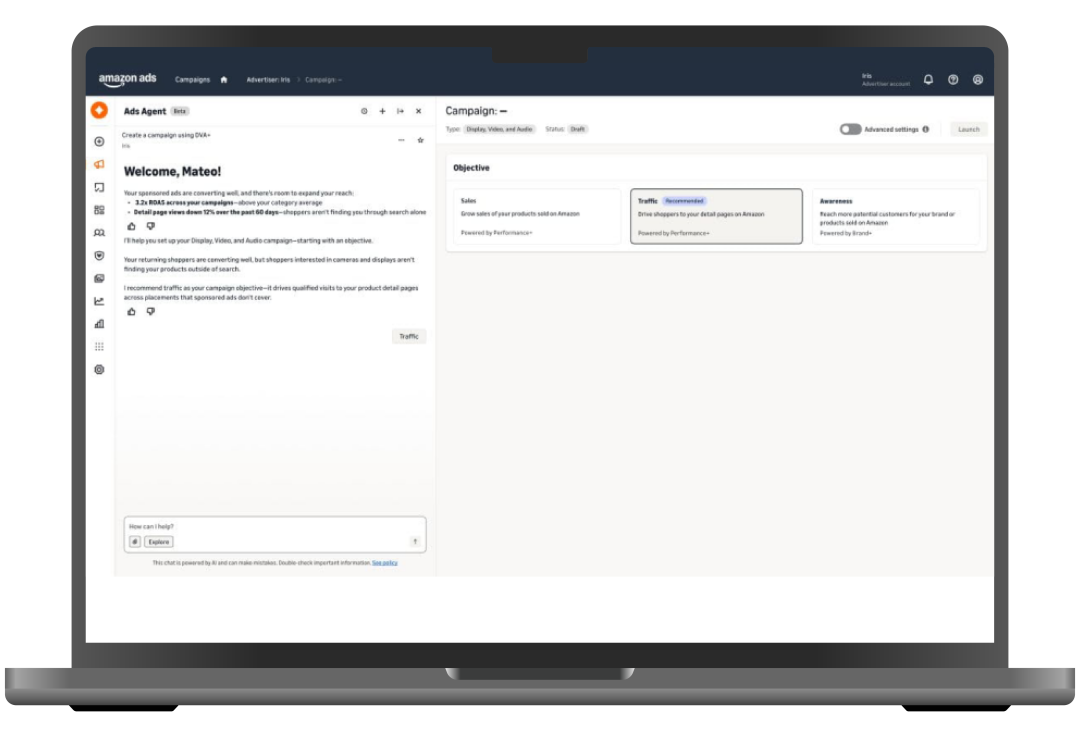Open the line chart icon in the sidebar

(x=99, y=301)
